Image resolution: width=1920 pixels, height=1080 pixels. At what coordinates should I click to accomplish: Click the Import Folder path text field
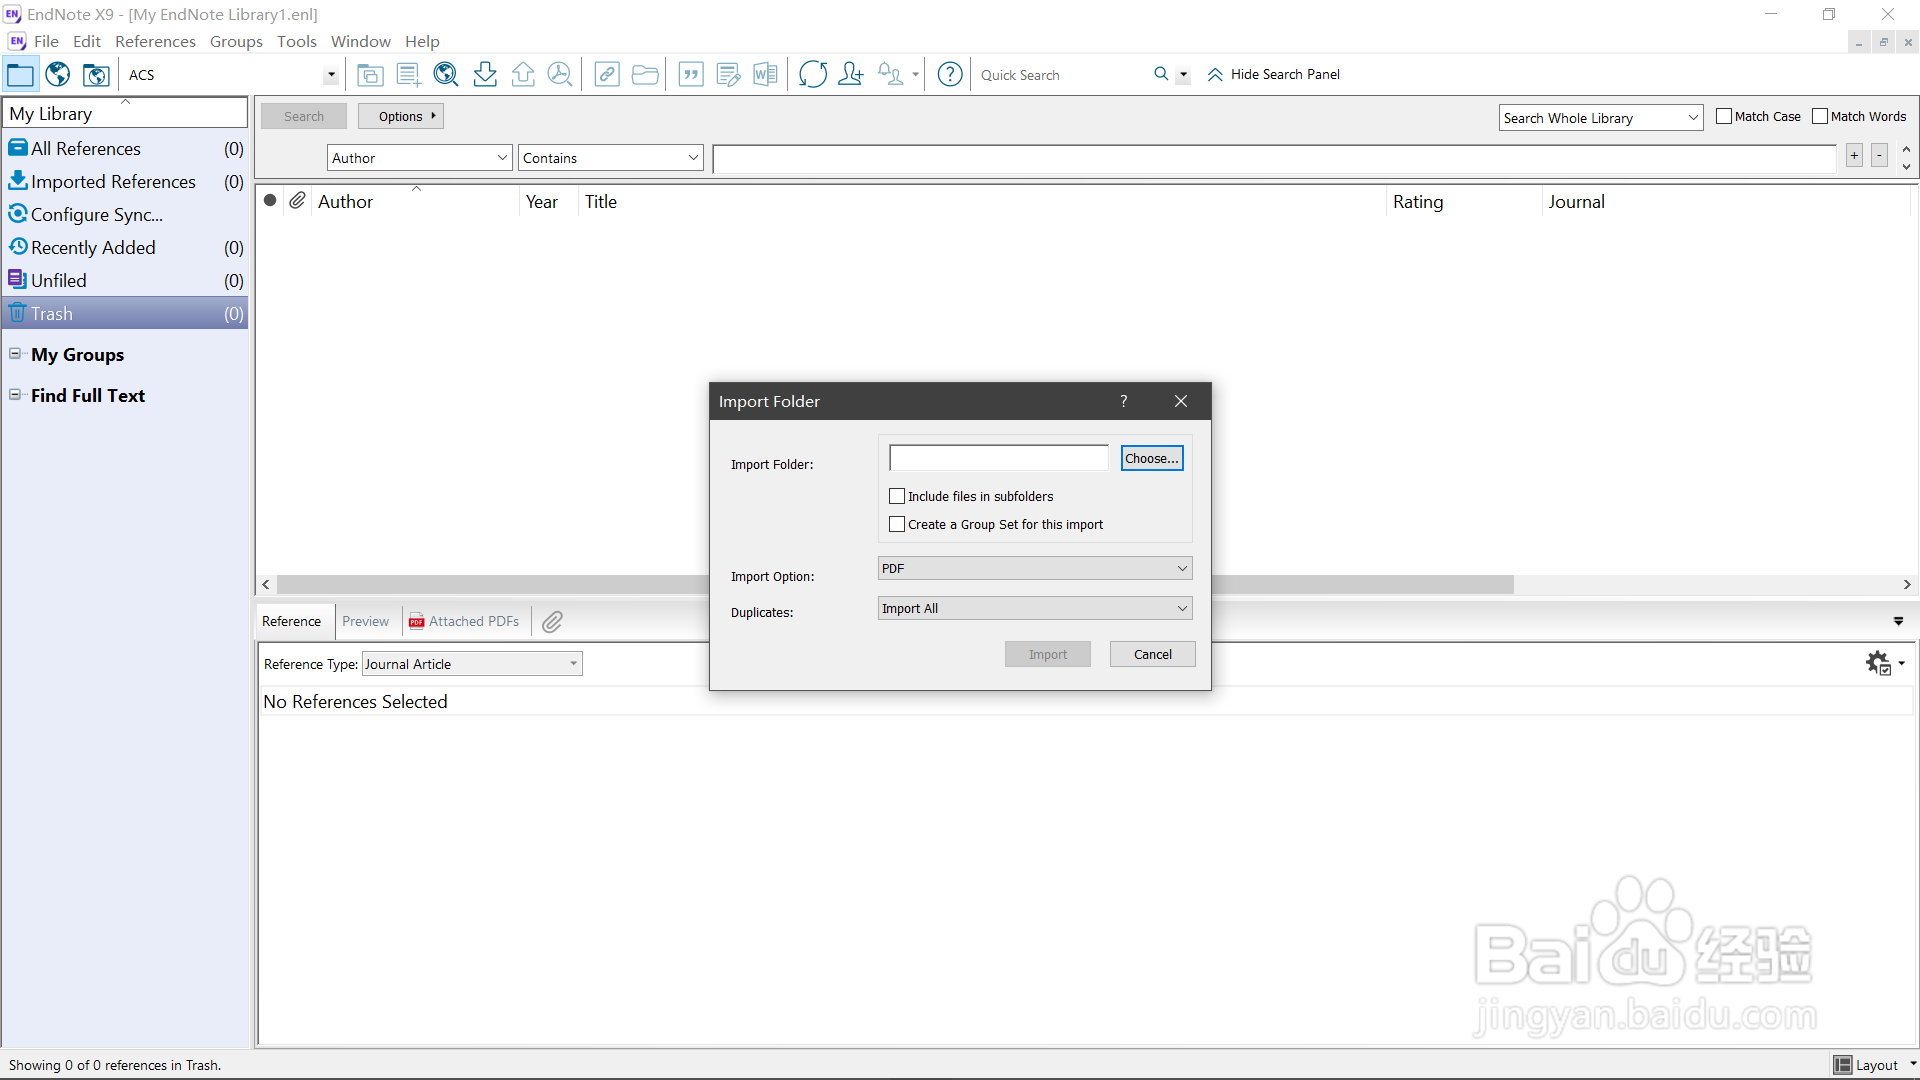(x=998, y=458)
